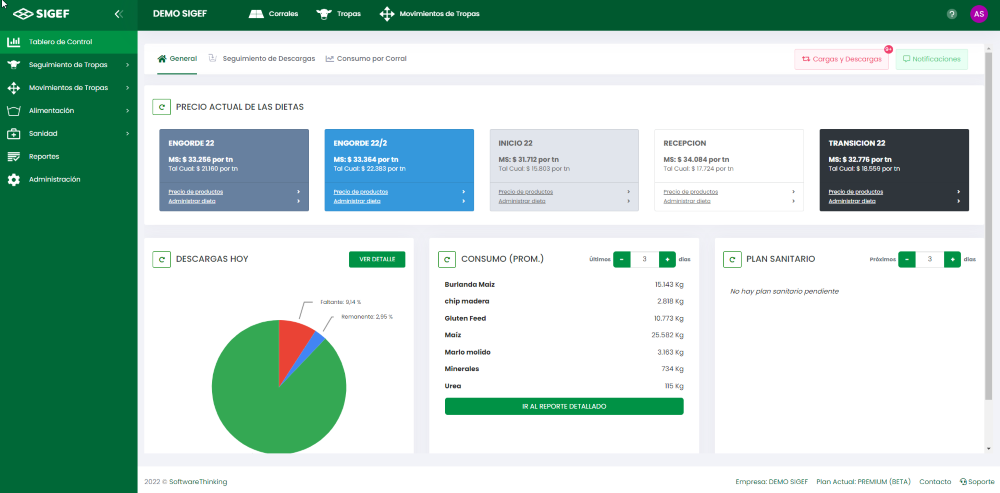This screenshot has width=1000, height=493.
Task: Refresh the Consumo (Prom.) panel
Action: 446,259
